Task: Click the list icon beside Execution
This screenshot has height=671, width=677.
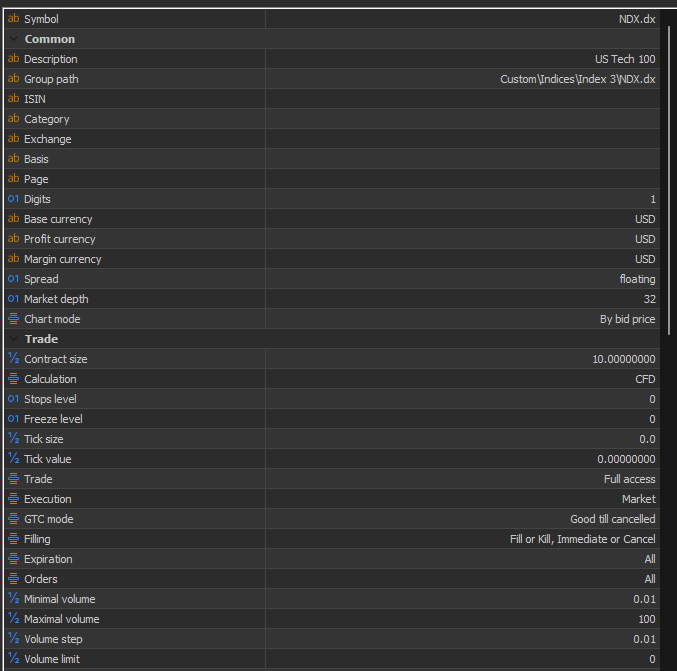Action: [13, 499]
